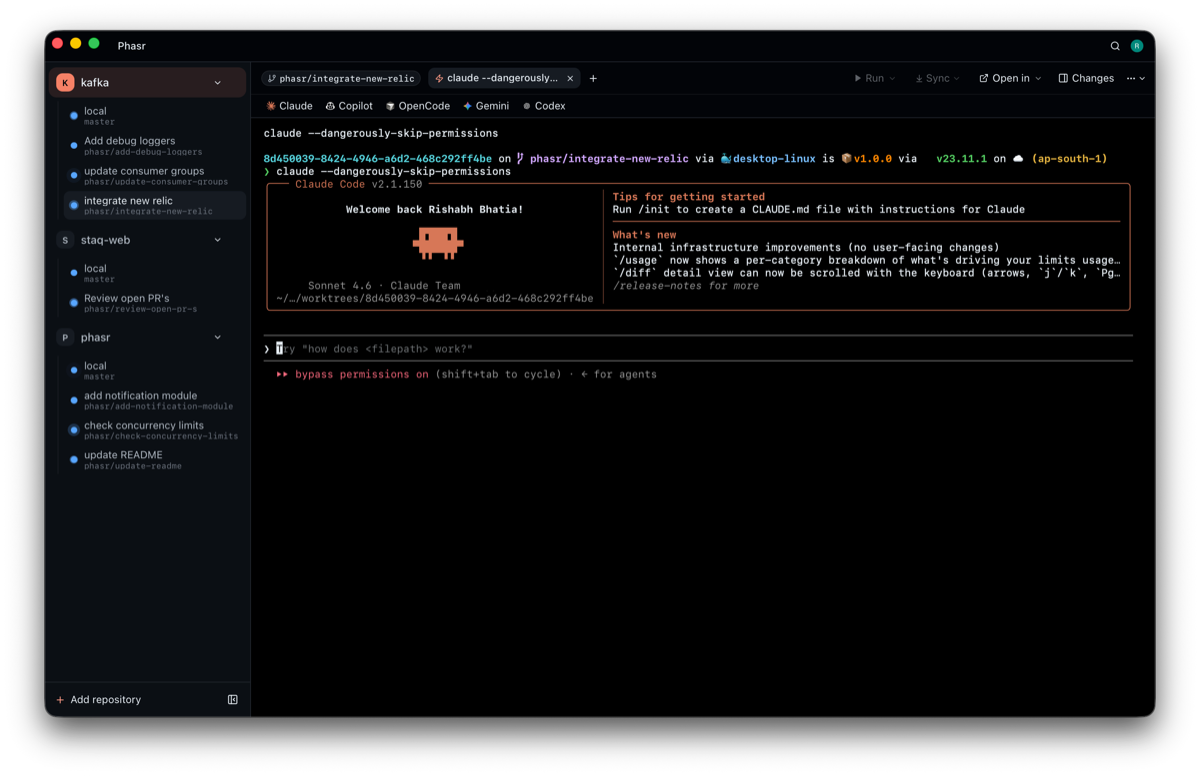Open update consumer groups workspace

(x=155, y=176)
